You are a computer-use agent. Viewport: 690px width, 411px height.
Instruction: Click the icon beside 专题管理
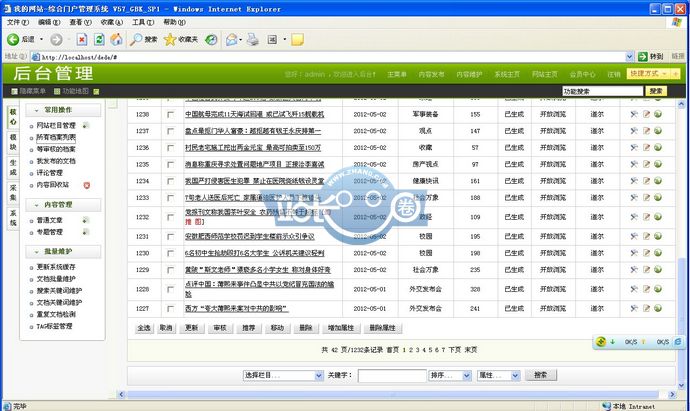tap(86, 232)
